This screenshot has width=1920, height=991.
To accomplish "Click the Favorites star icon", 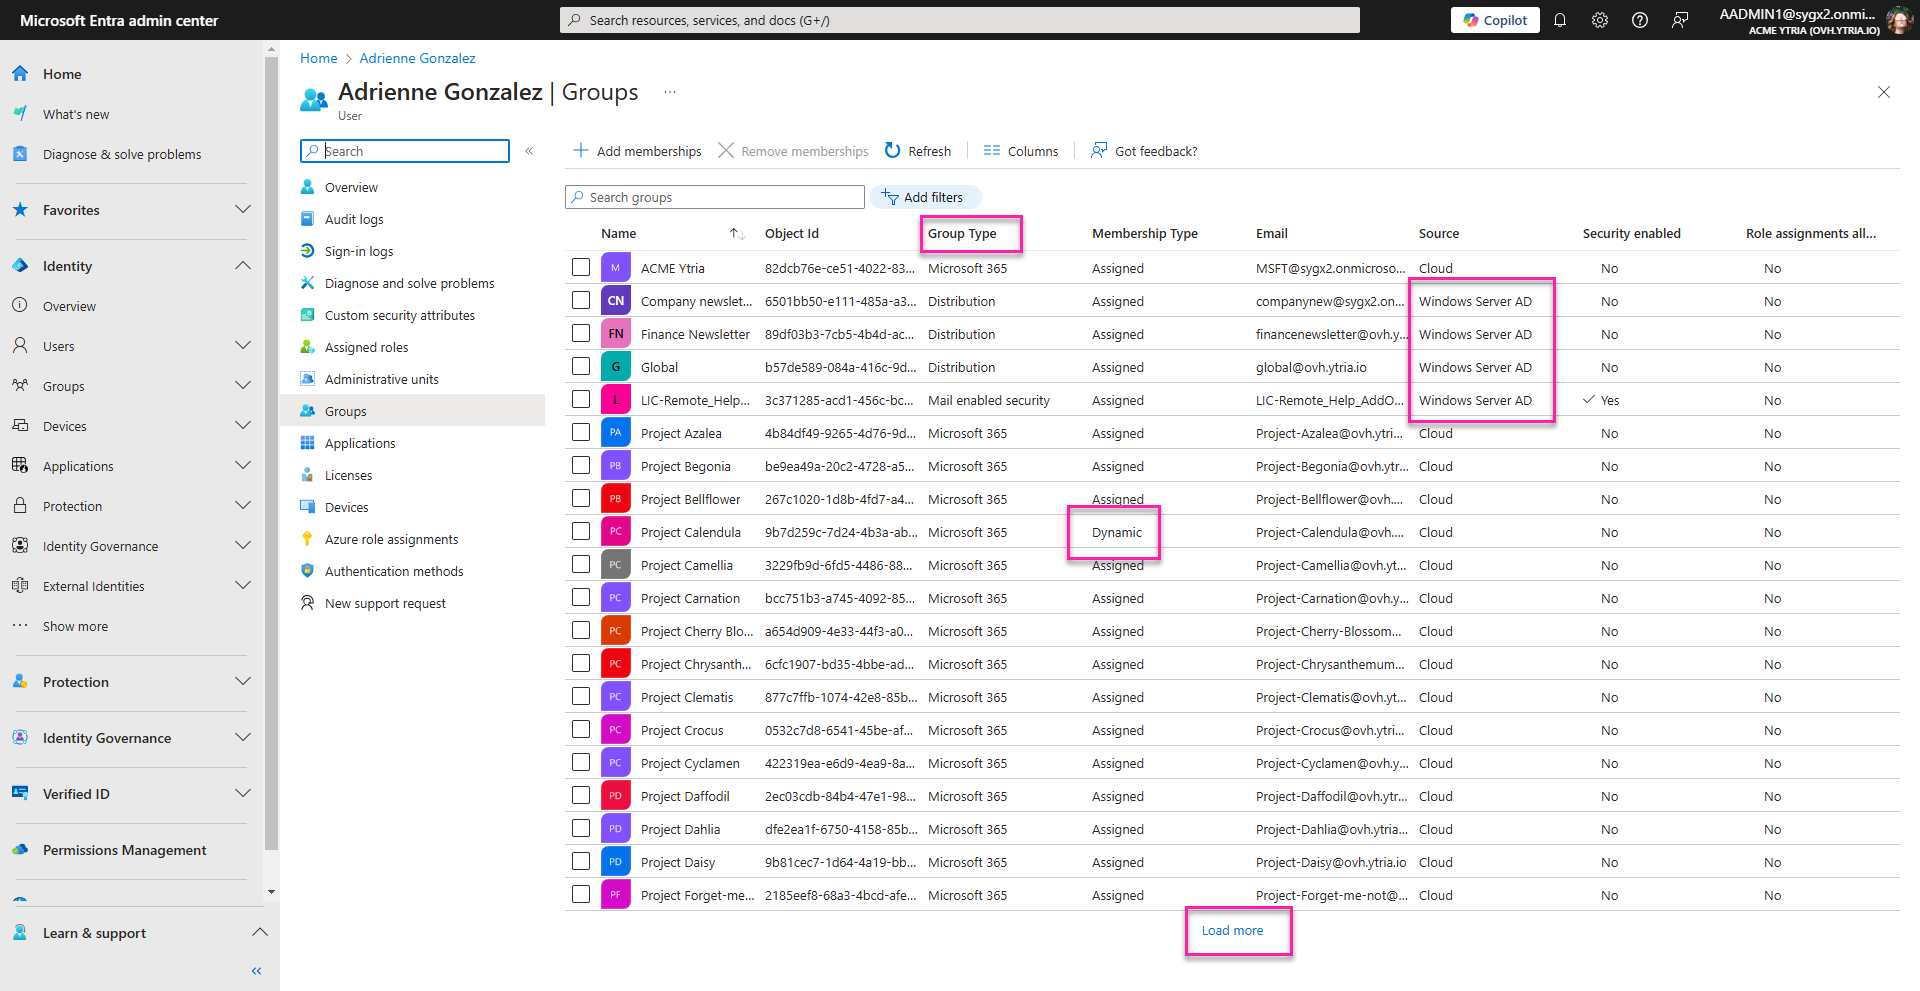I will [20, 210].
